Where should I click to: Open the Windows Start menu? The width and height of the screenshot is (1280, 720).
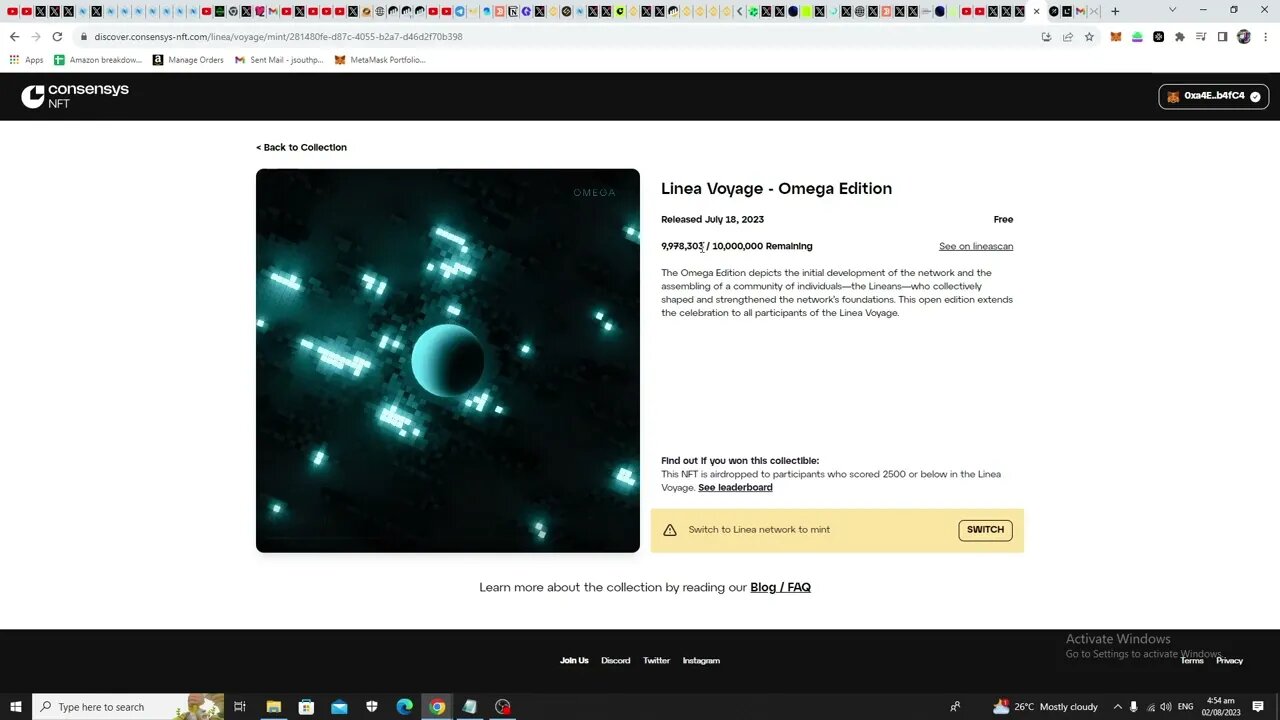(x=16, y=707)
